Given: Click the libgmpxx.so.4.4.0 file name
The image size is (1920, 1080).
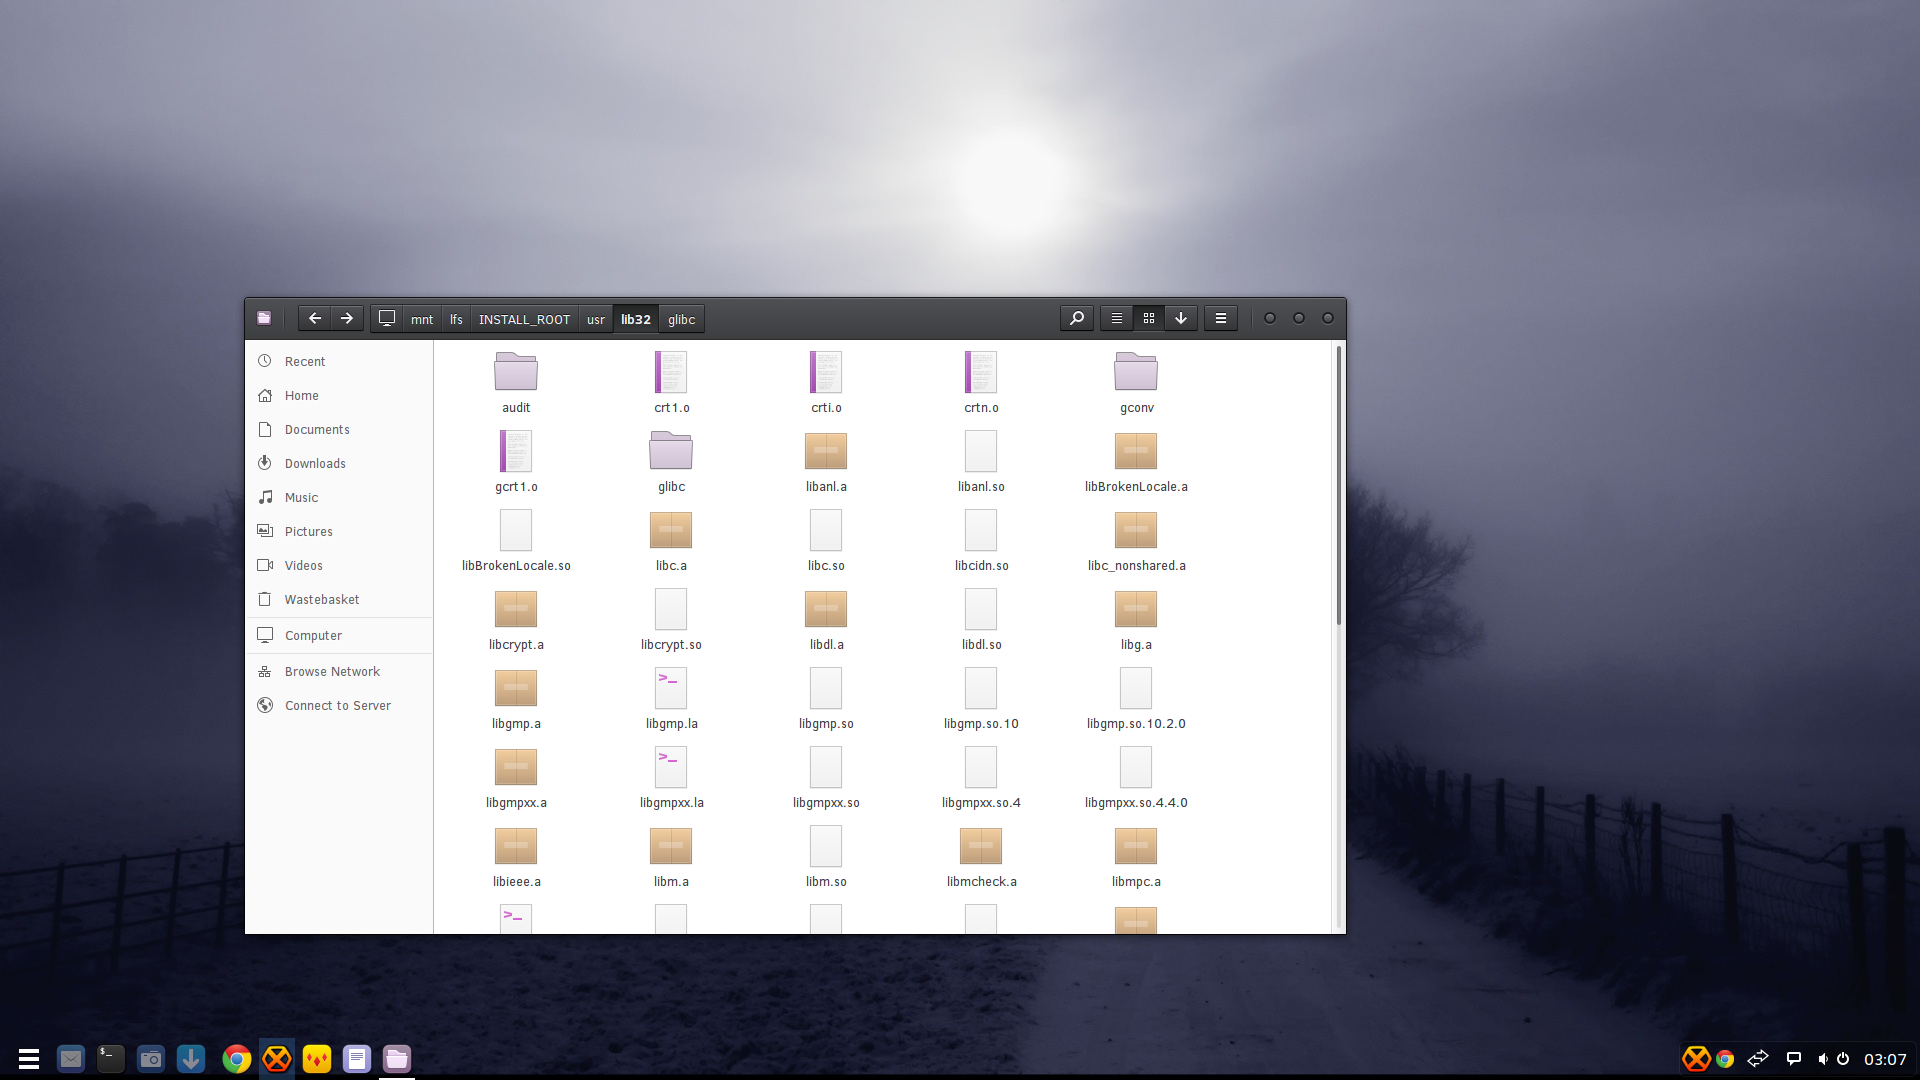Looking at the screenshot, I should click(x=1136, y=803).
